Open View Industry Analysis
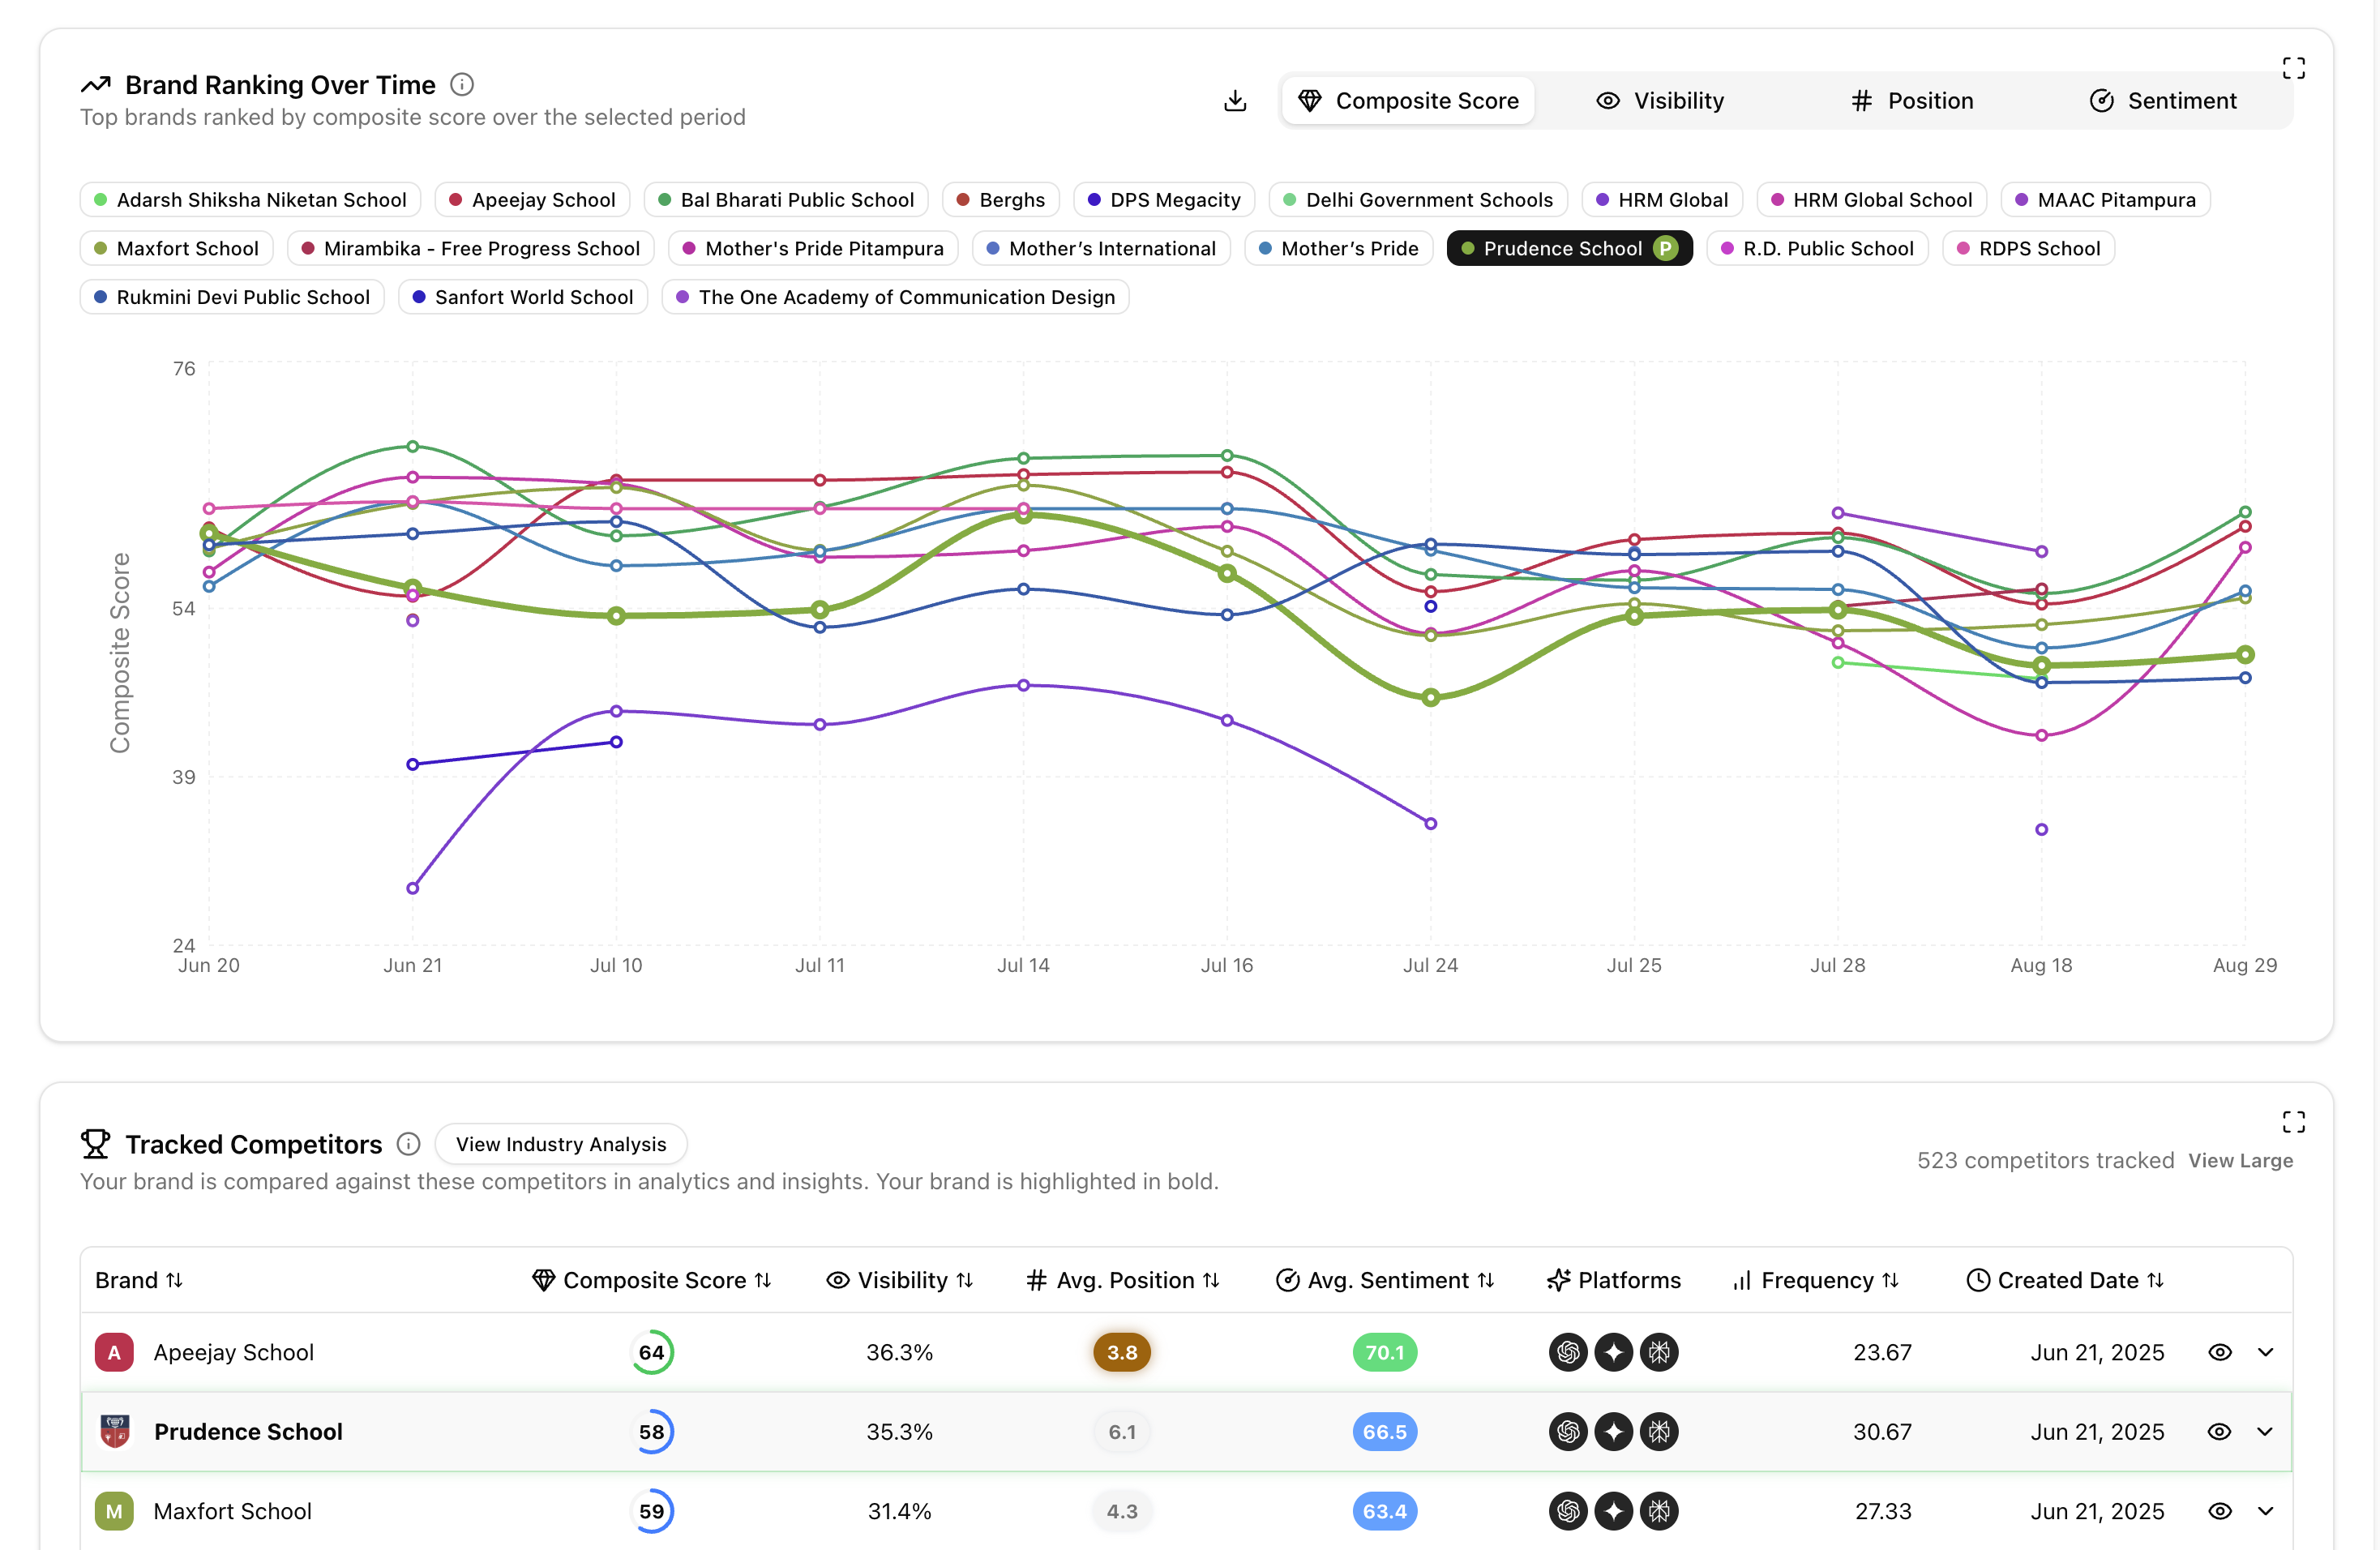This screenshot has width=2380, height=1550. pyautogui.click(x=561, y=1144)
